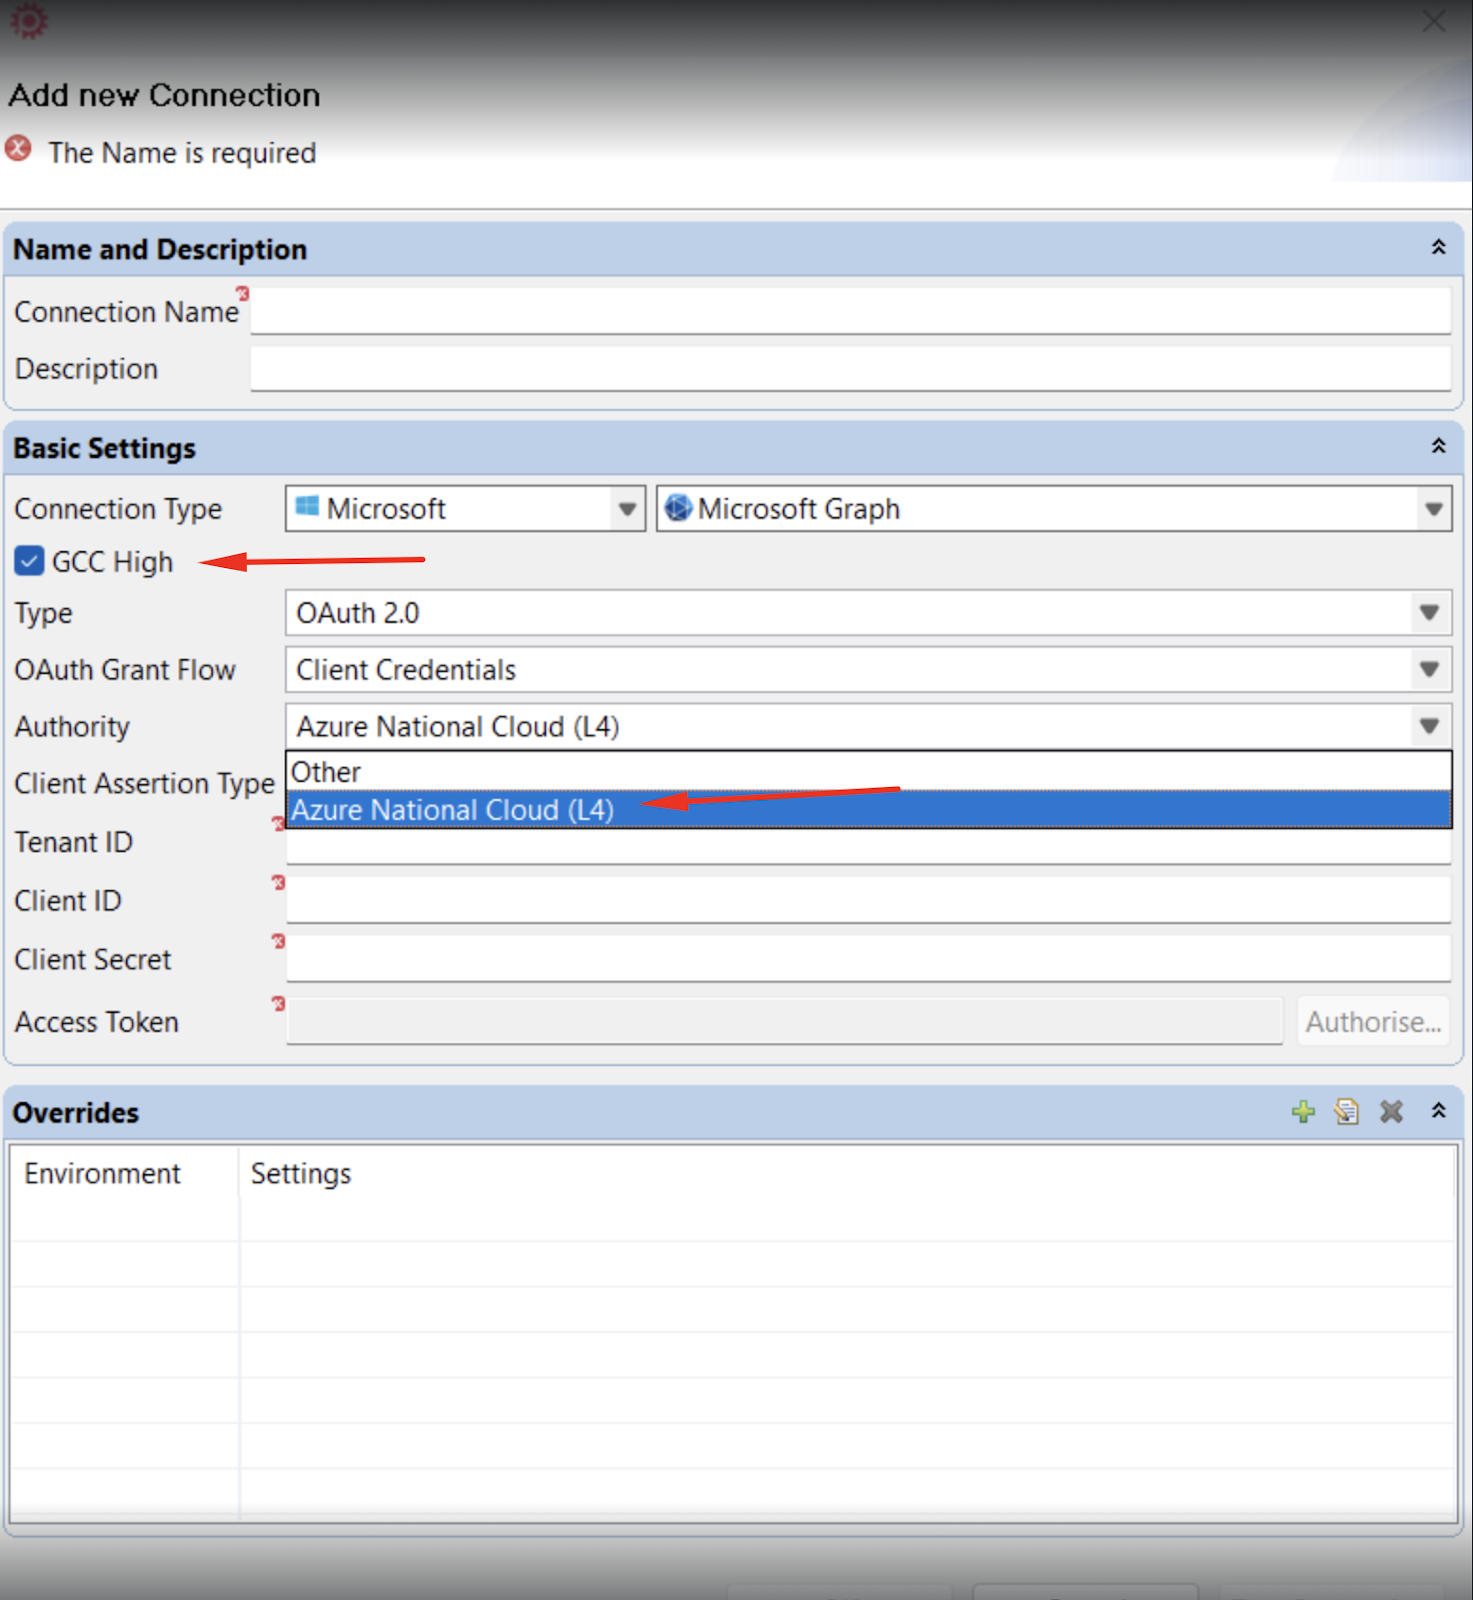This screenshot has height=1600, width=1473.
Task: Uncheck the GCC High checkbox
Action: point(29,561)
